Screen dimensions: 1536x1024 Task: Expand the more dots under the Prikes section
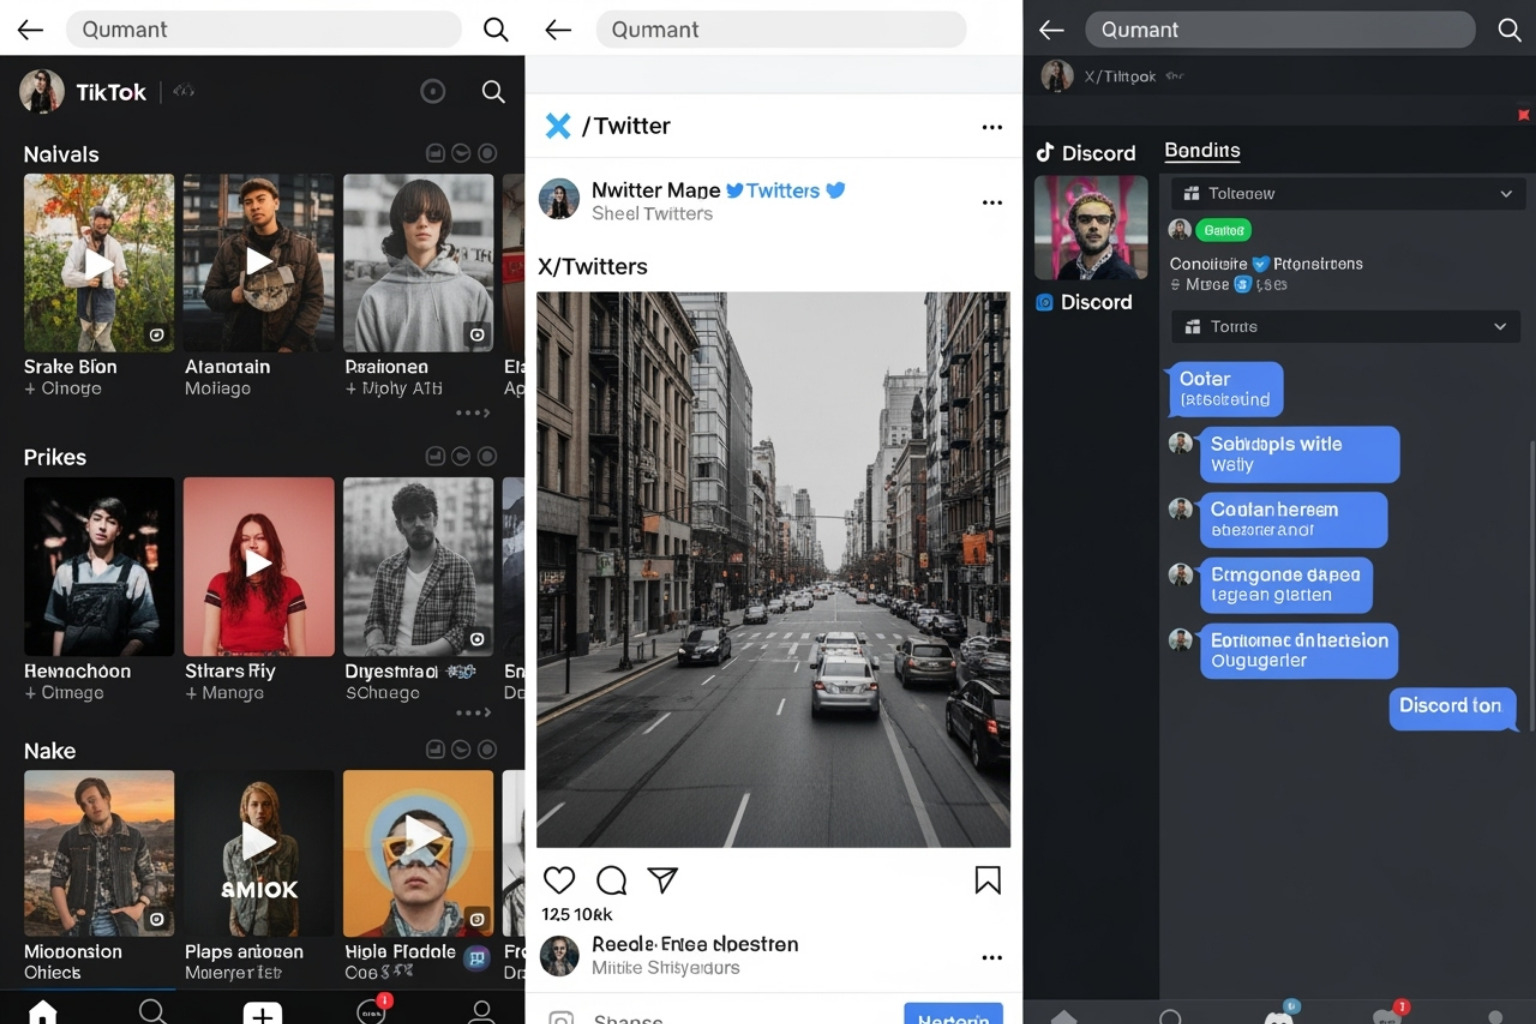tap(472, 712)
